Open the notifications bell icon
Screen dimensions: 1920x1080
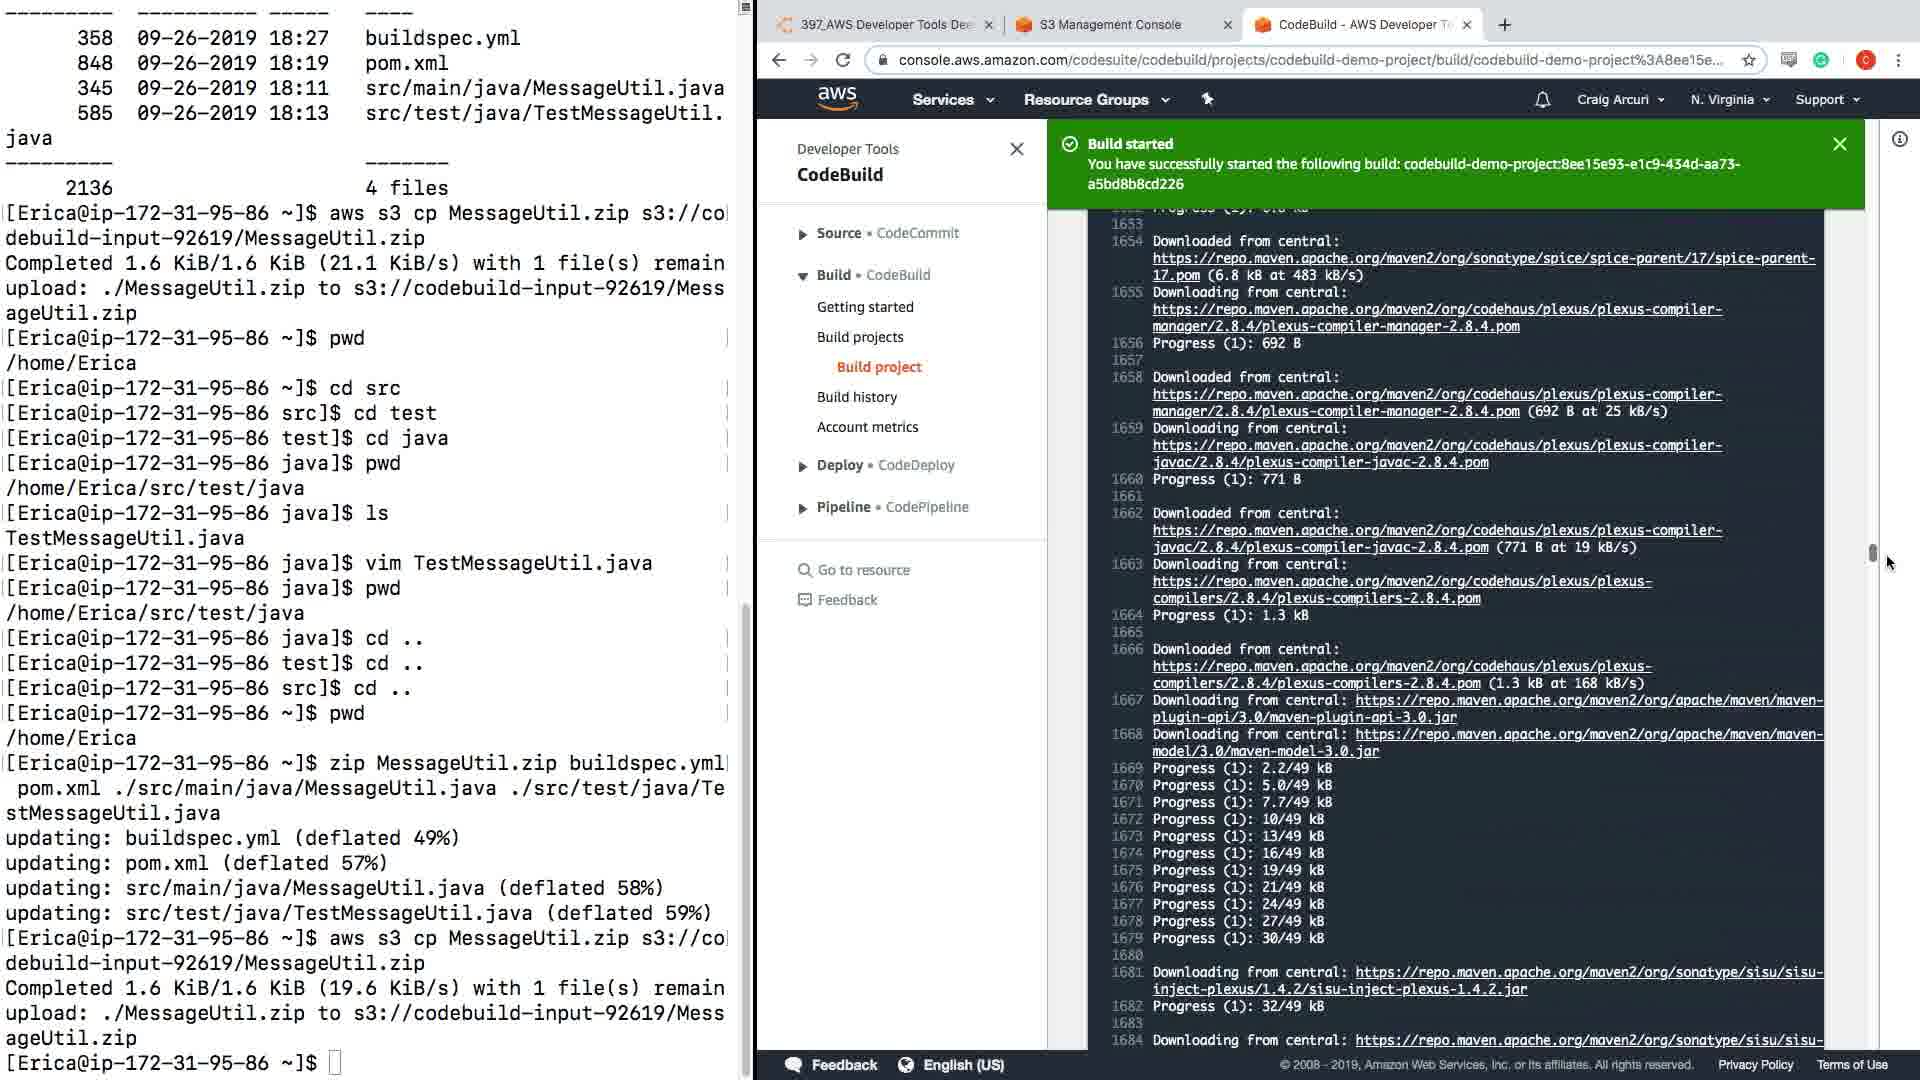(x=1542, y=99)
